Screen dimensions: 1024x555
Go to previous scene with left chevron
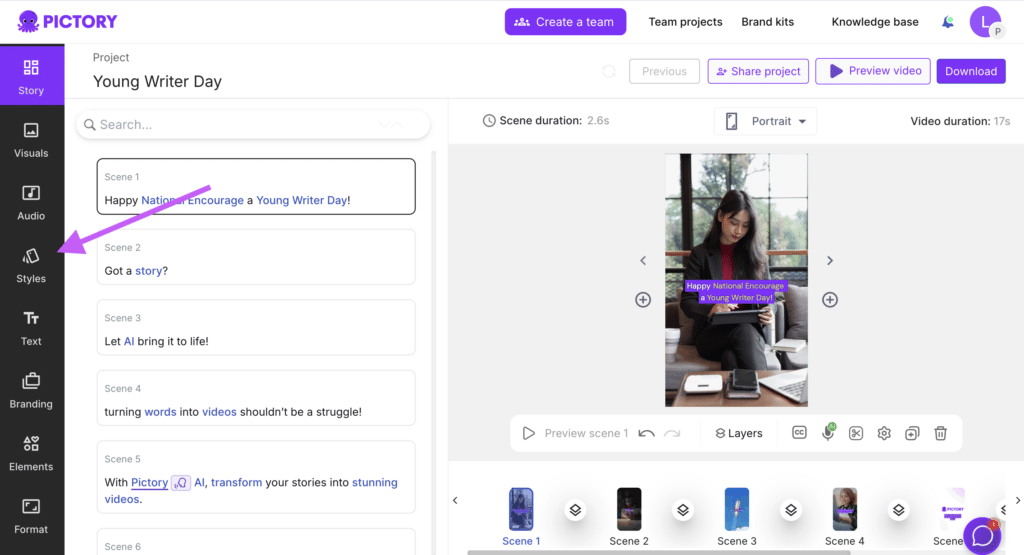pos(643,261)
